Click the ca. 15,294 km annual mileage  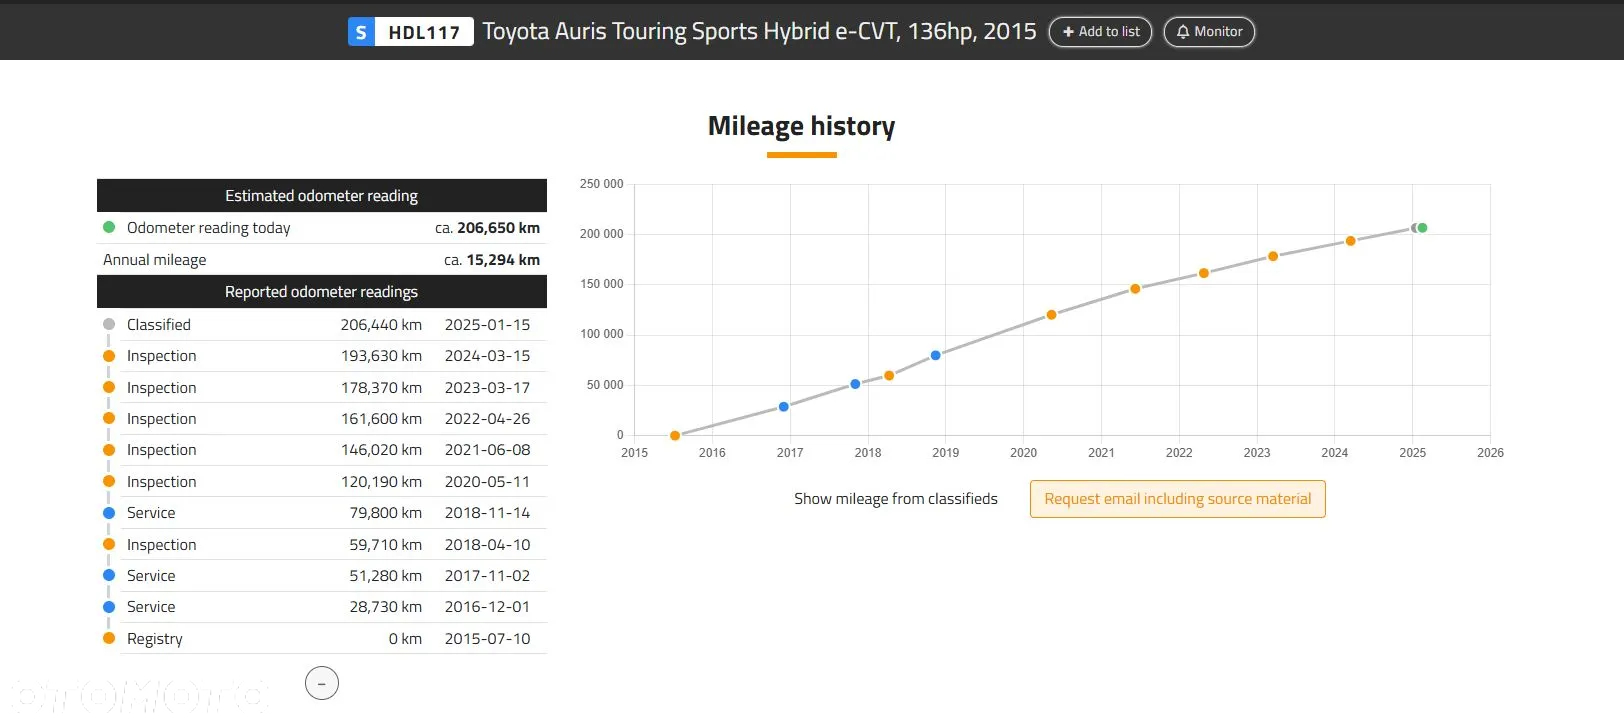492,259
